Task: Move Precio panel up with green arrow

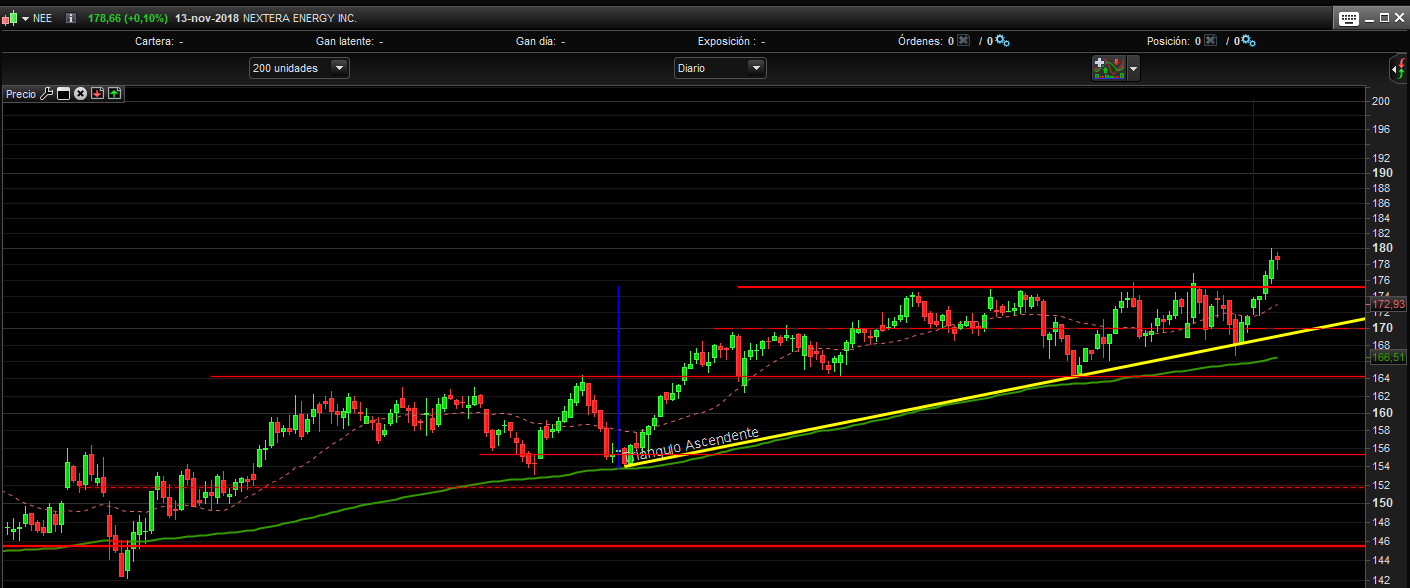Action: pyautogui.click(x=114, y=94)
